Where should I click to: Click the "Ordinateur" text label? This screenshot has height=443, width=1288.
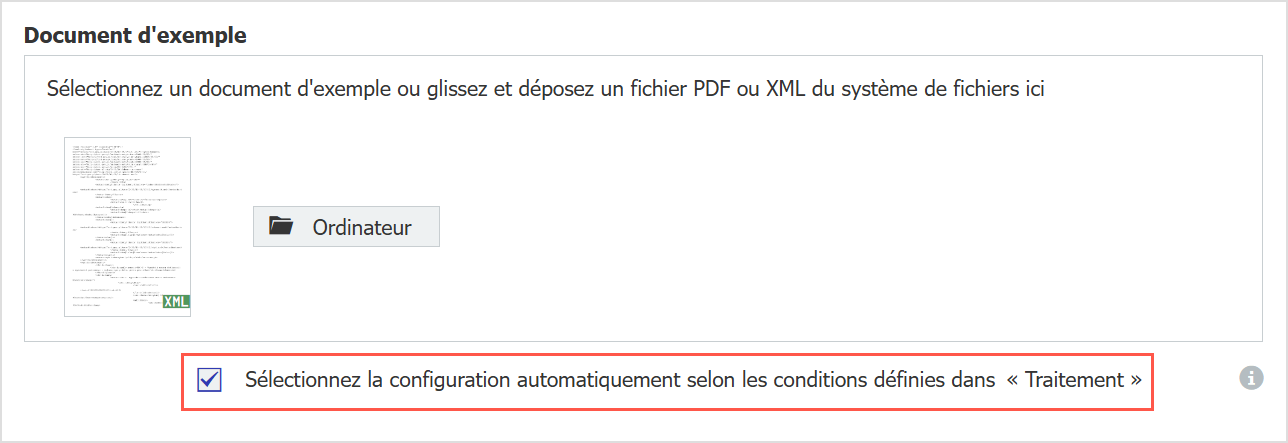coord(362,227)
